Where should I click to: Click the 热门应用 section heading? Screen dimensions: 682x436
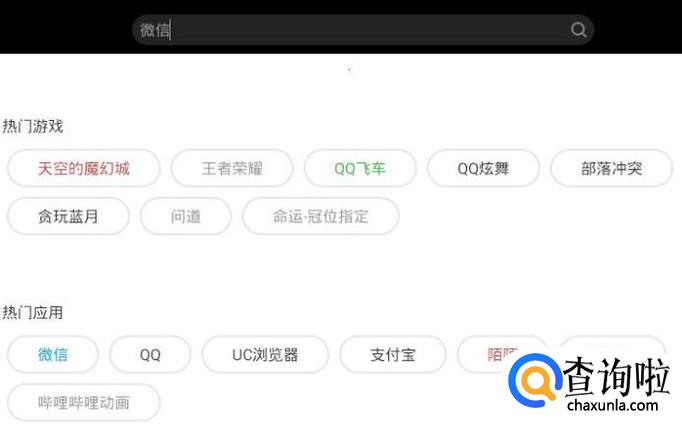point(33,312)
